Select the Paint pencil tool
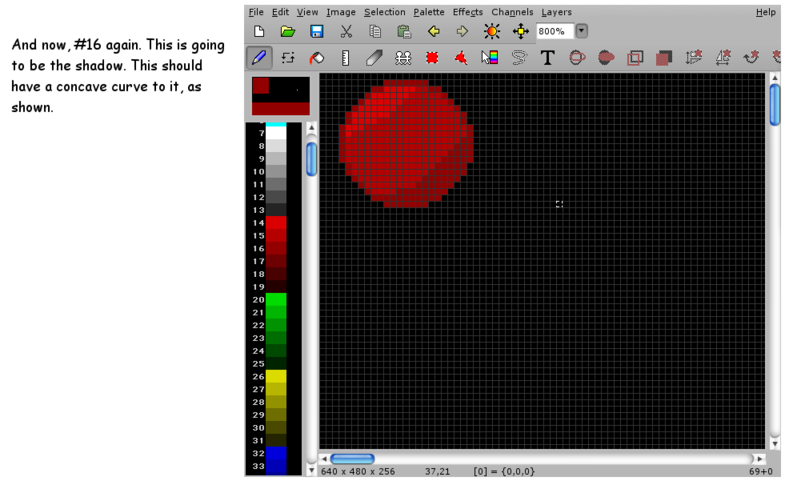The image size is (793, 481). 259,58
